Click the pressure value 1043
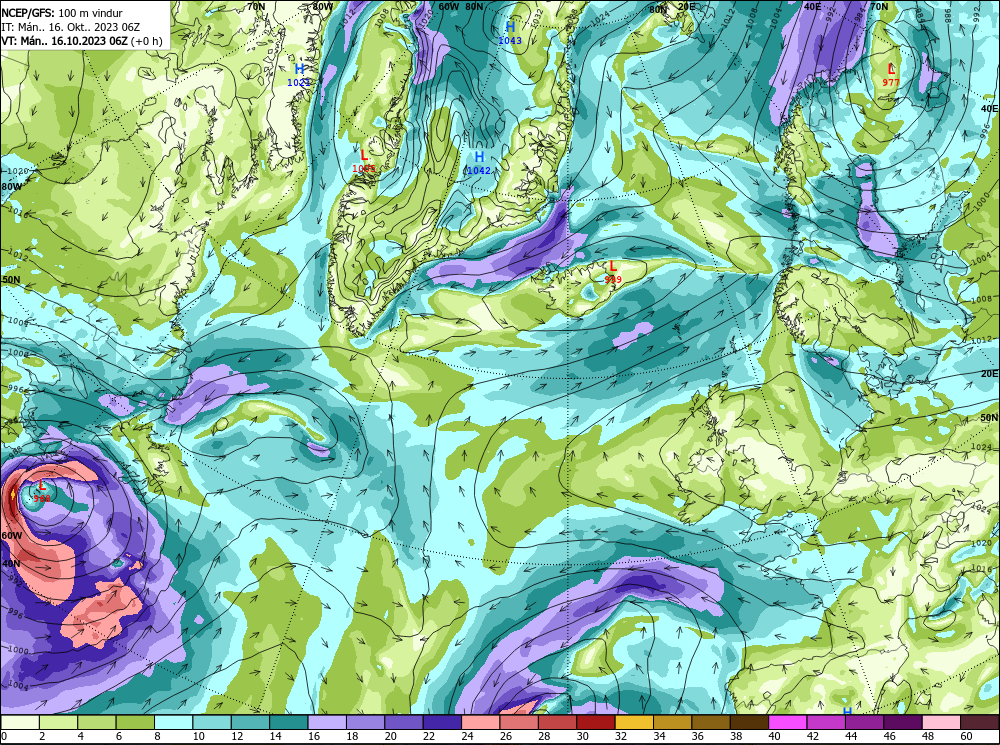1000x745 pixels. coord(510,40)
